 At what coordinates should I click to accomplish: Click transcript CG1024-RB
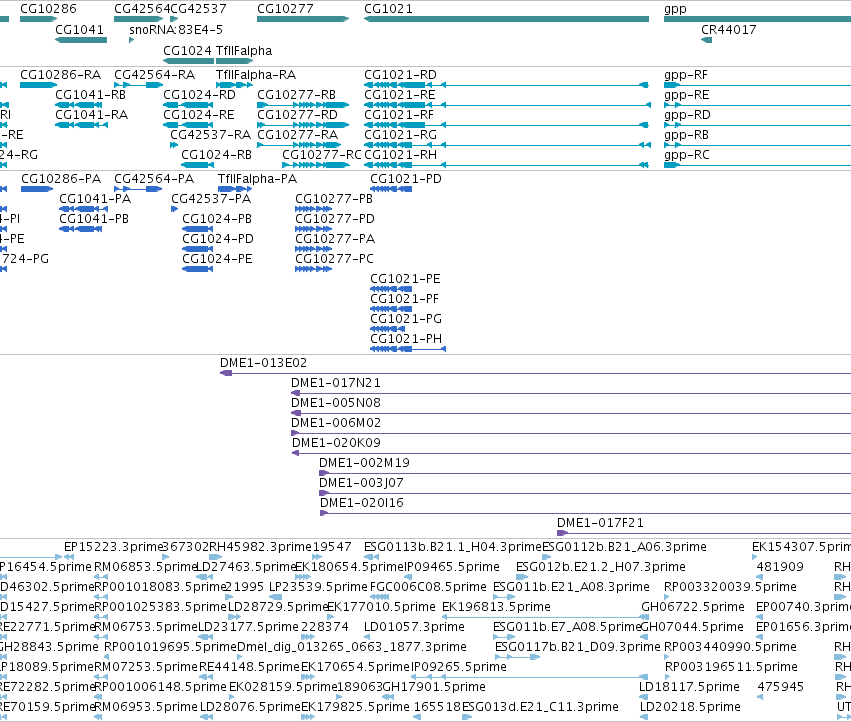[217, 155]
